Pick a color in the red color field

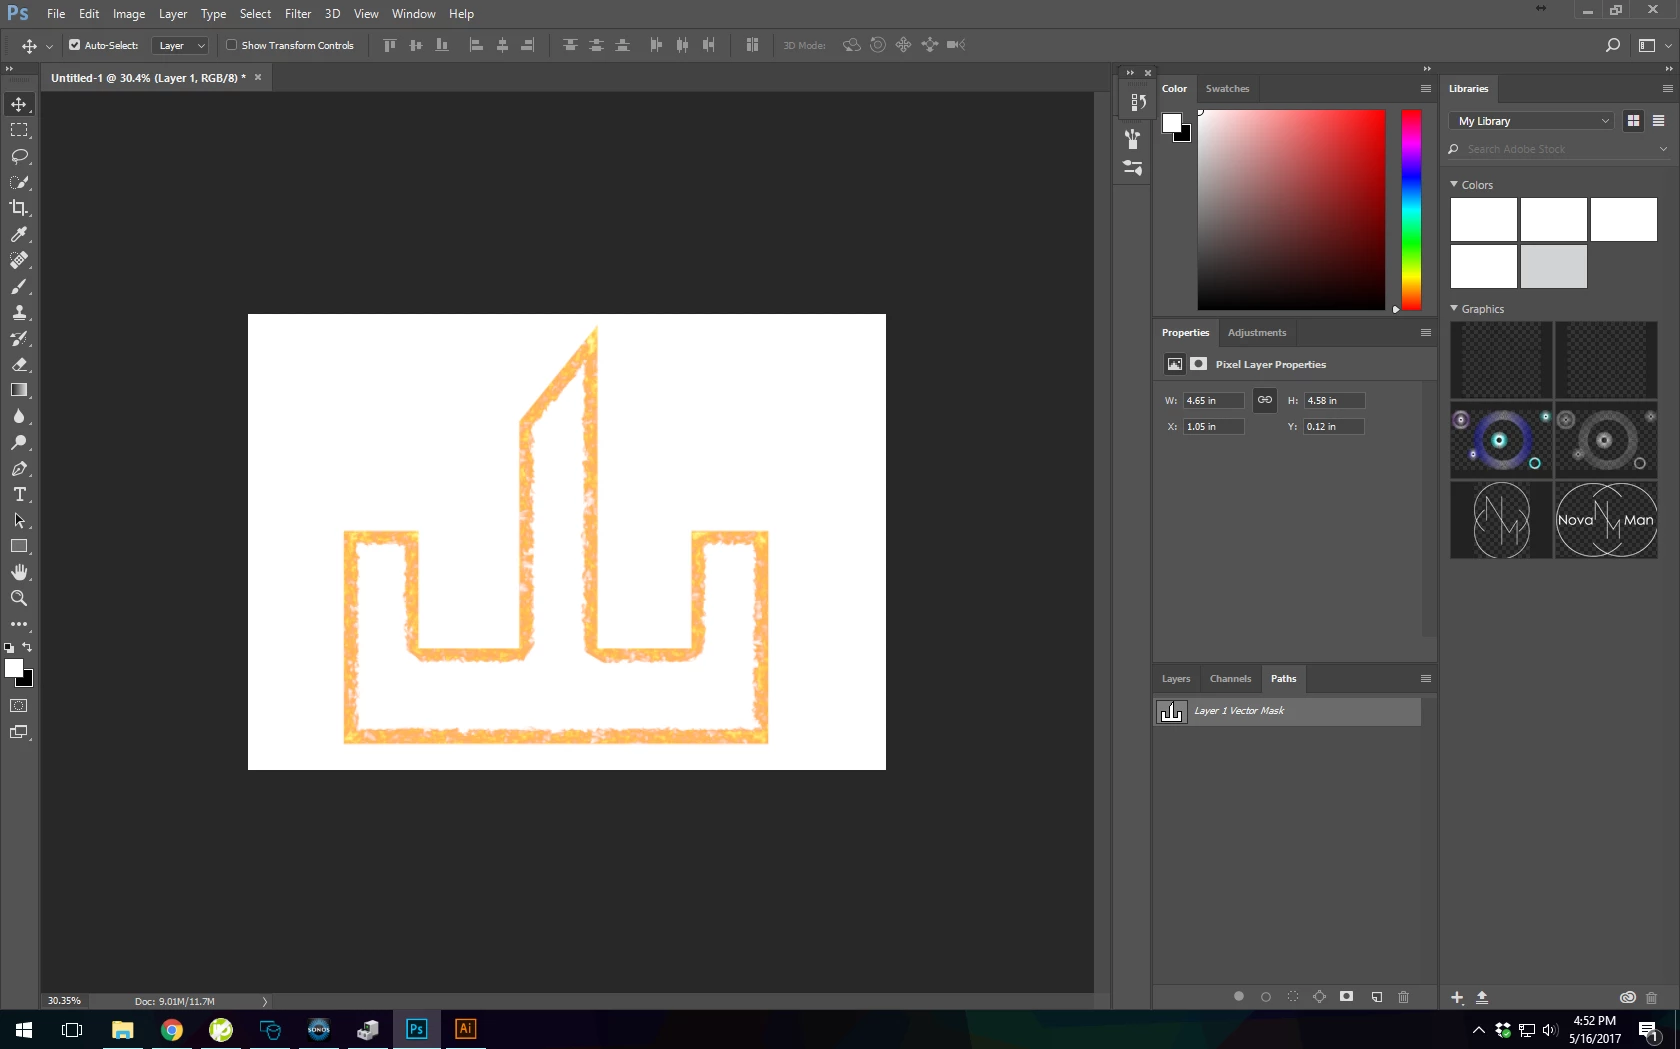tap(1291, 210)
